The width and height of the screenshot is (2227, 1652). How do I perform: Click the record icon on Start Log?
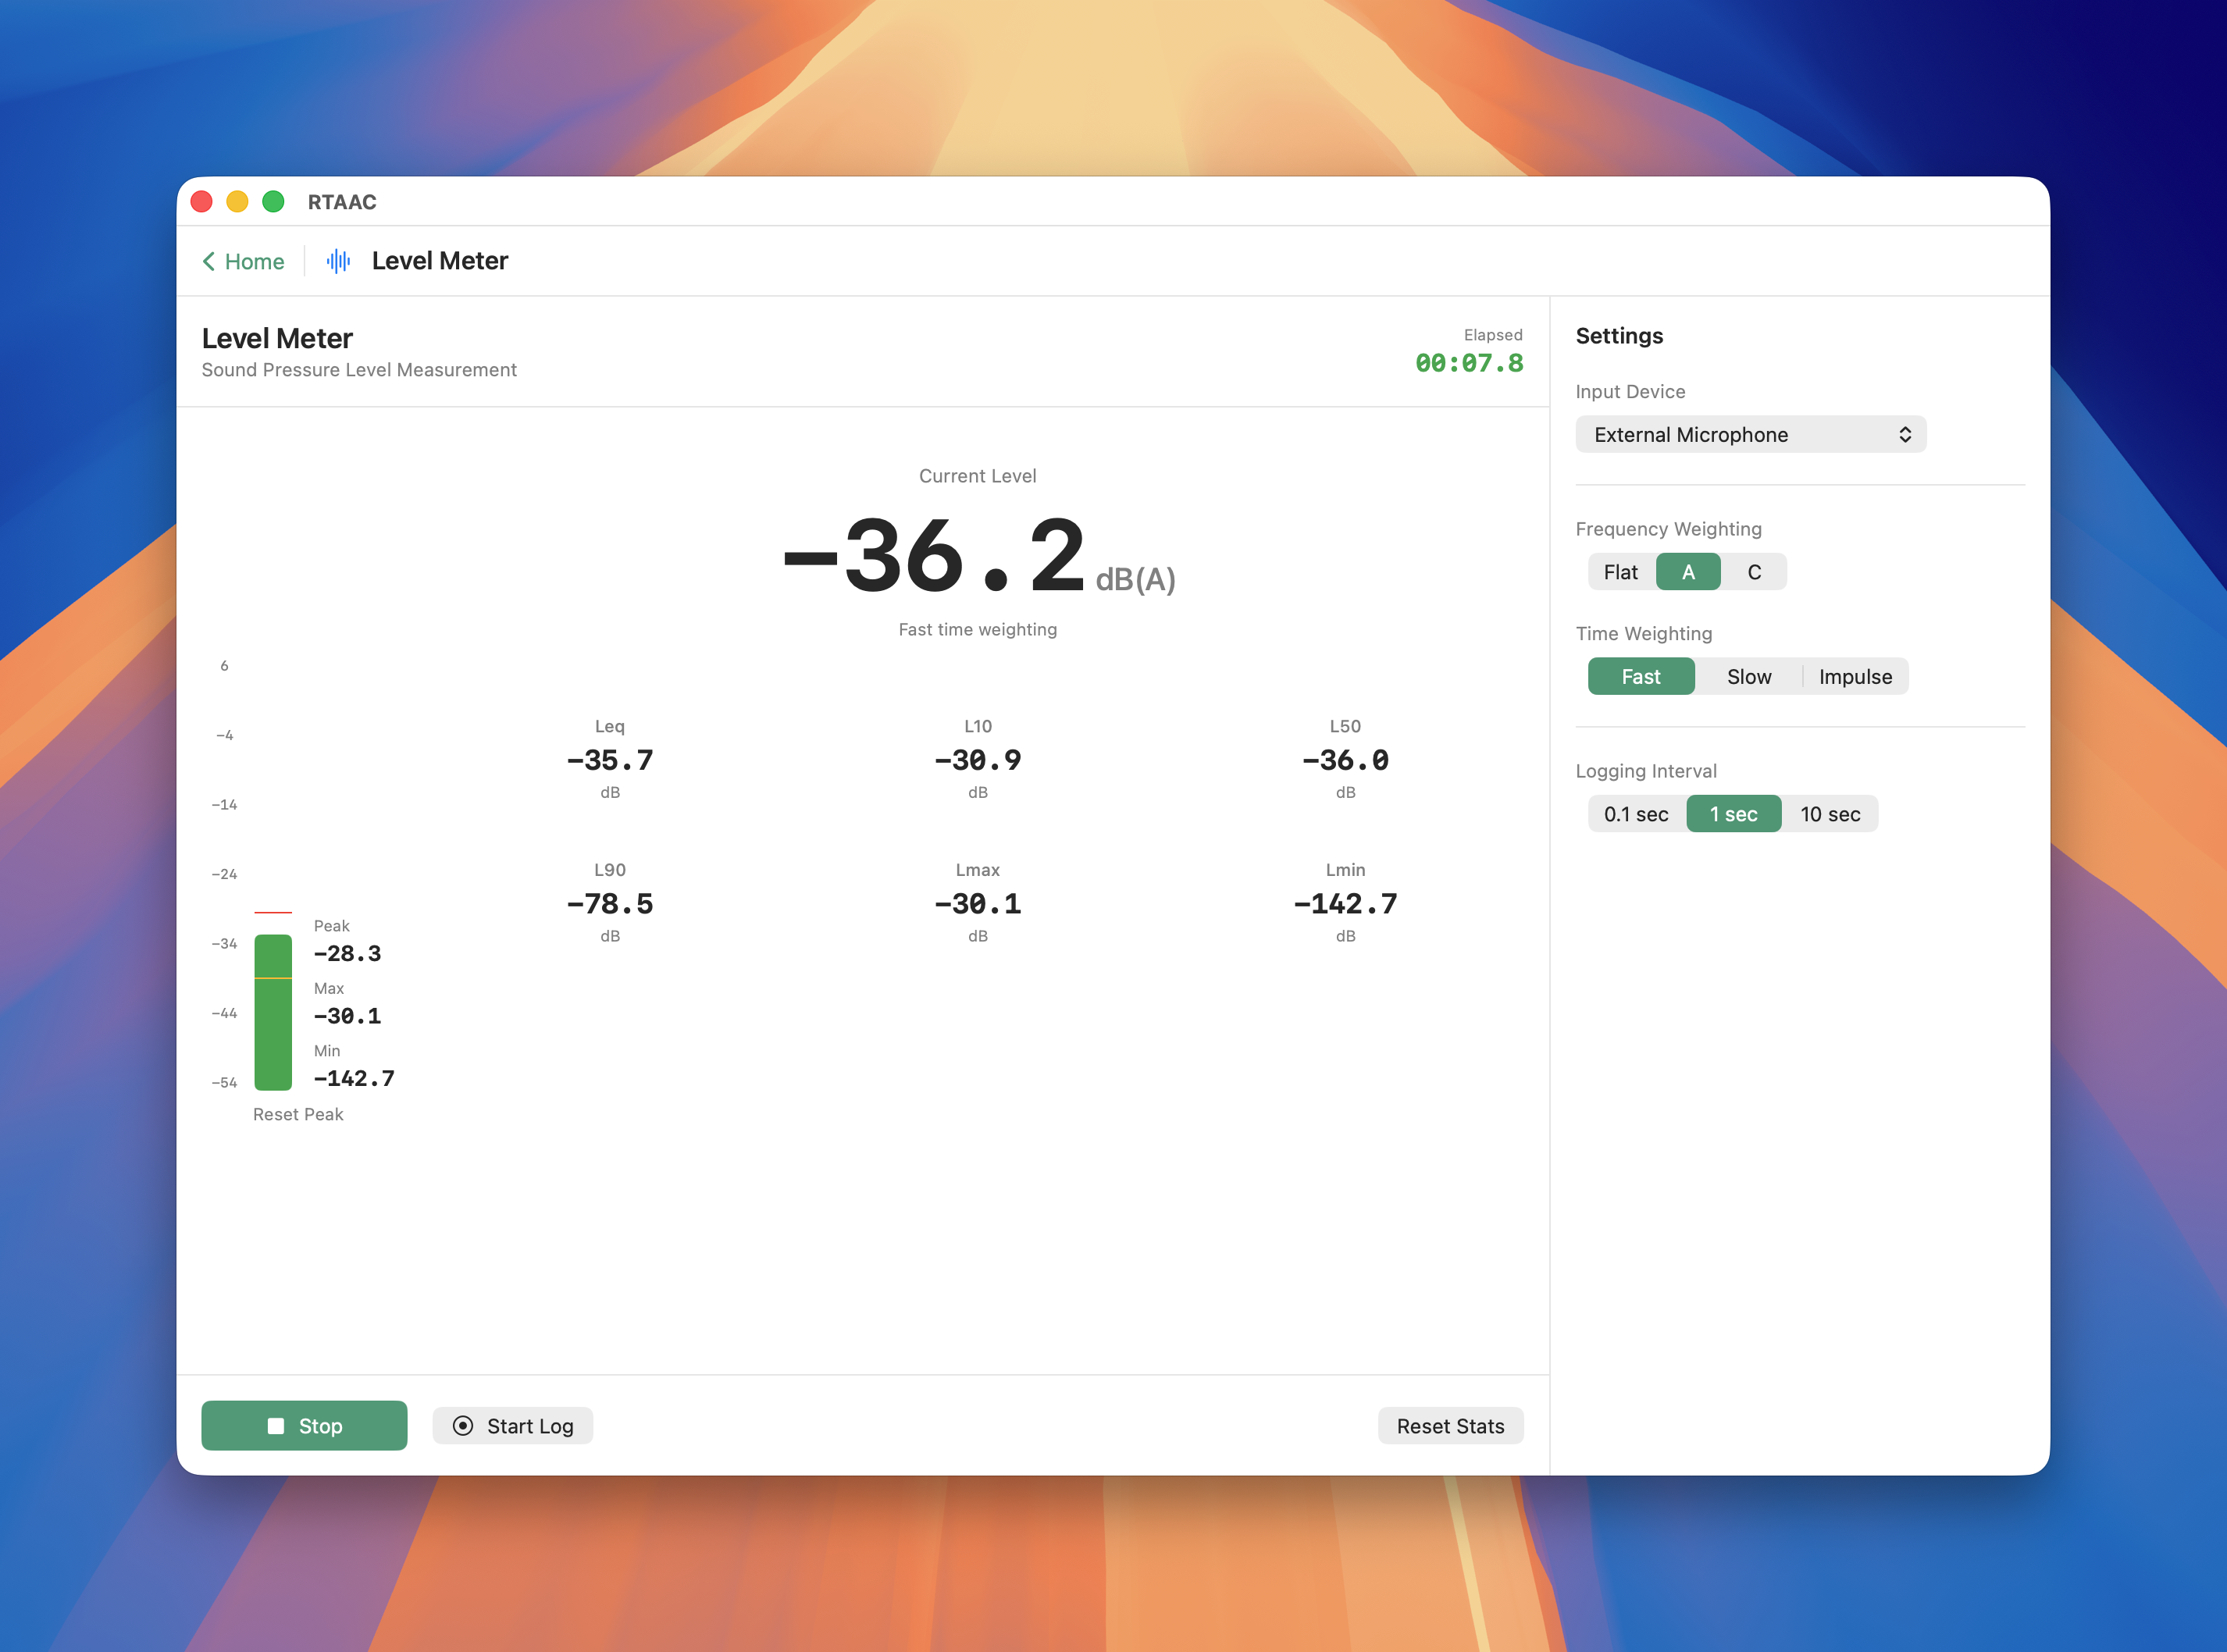pos(463,1425)
